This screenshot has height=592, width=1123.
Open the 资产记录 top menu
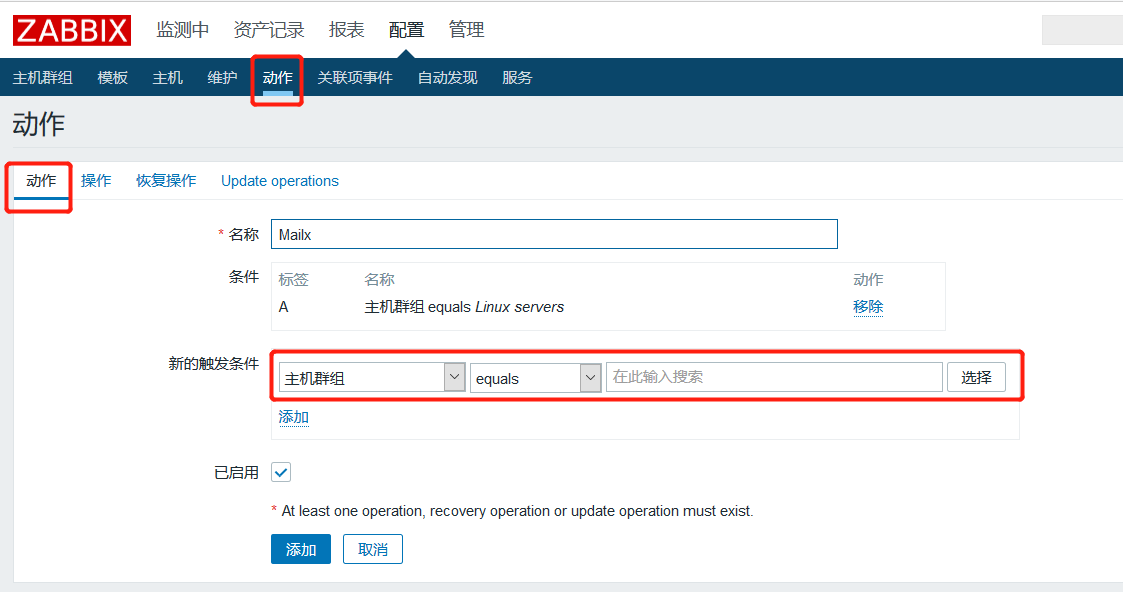(269, 30)
